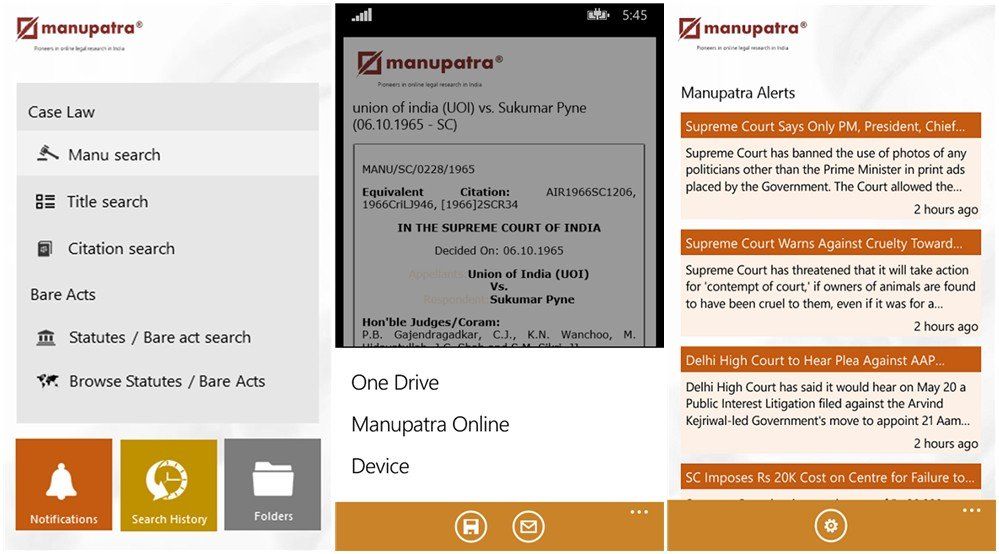Open the Notifications bell tile

coord(64,485)
